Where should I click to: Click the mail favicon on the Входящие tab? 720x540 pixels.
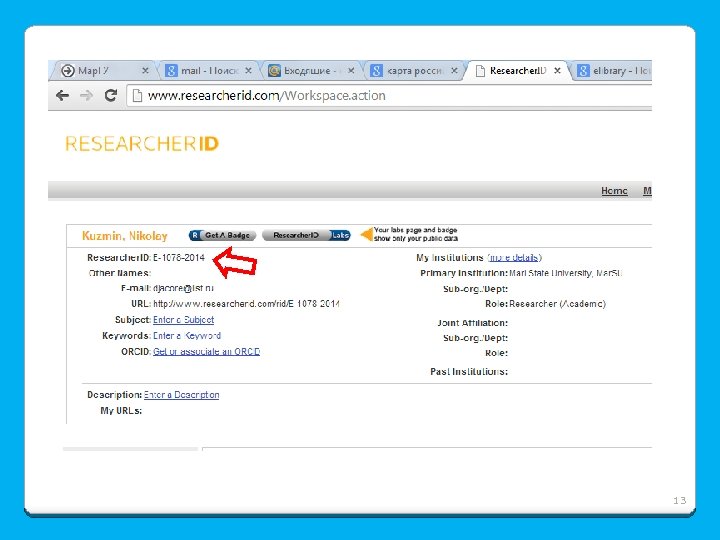point(274,71)
